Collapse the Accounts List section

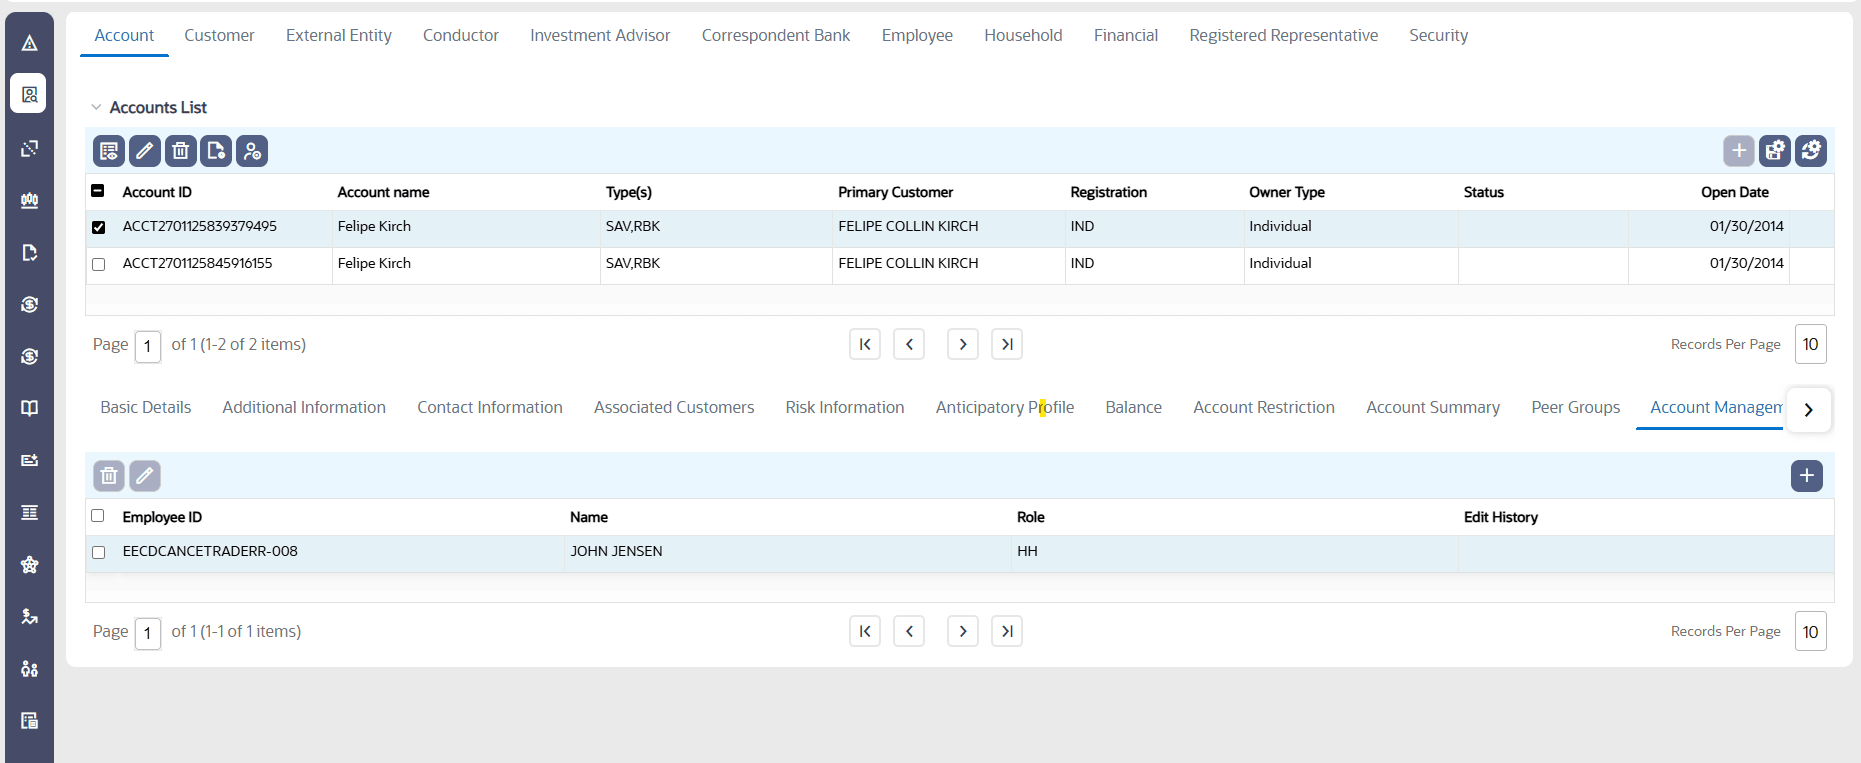coord(96,107)
